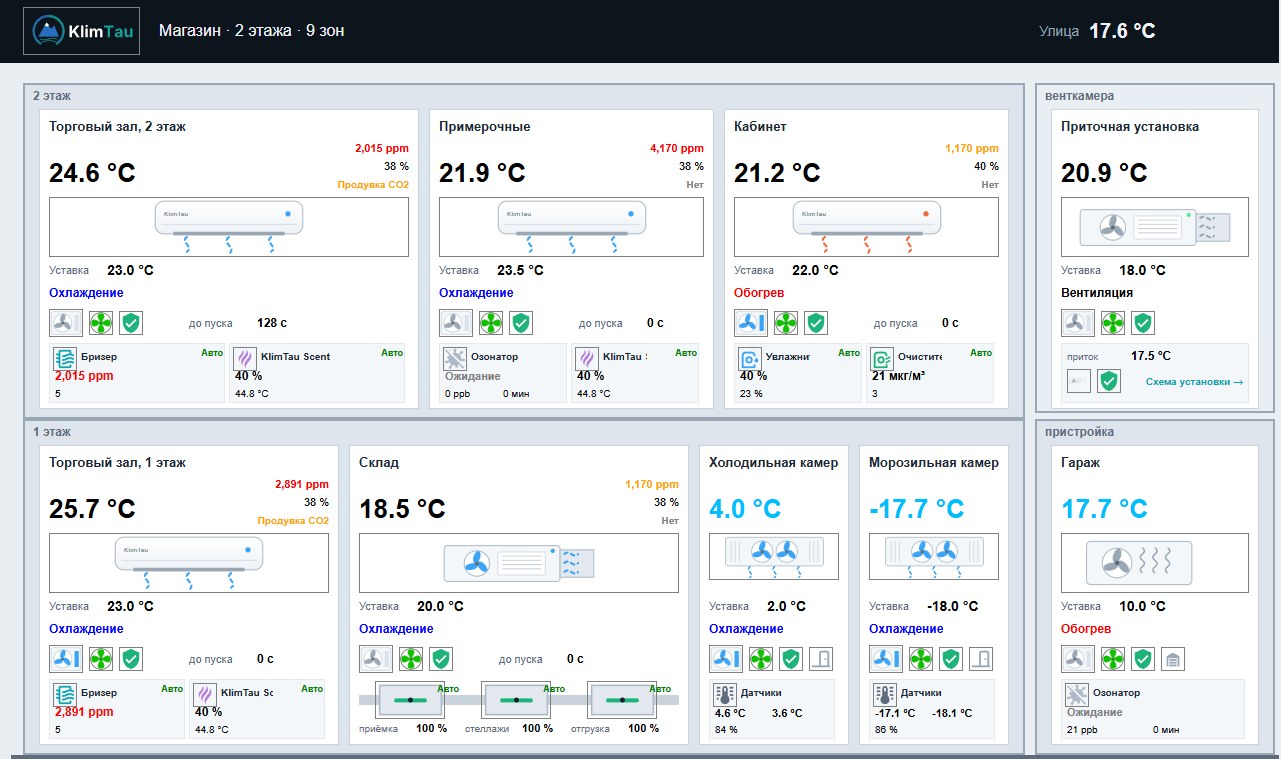The height and width of the screenshot is (759, 1281).
Task: Open the Охлаждение mode in Склад
Action: point(396,629)
